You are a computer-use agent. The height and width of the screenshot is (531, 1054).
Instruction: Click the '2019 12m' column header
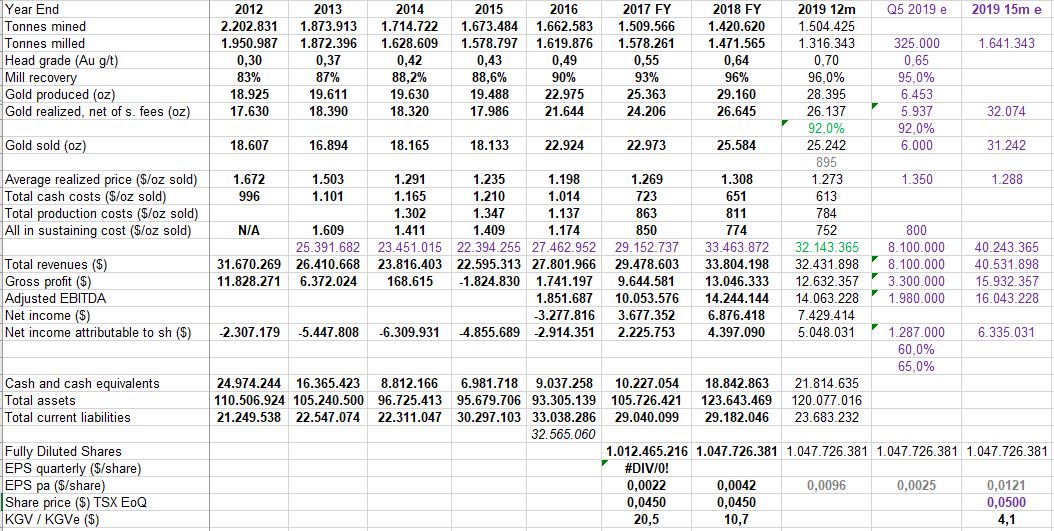click(827, 9)
